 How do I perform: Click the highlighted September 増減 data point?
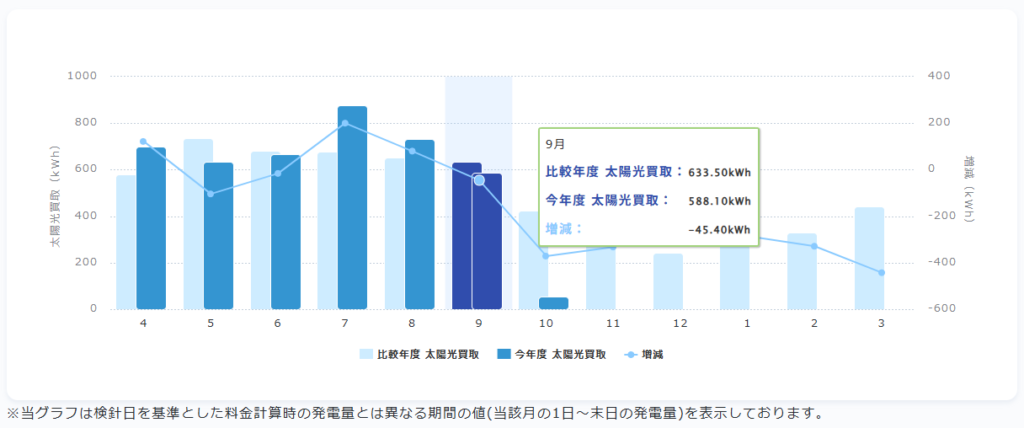479,180
